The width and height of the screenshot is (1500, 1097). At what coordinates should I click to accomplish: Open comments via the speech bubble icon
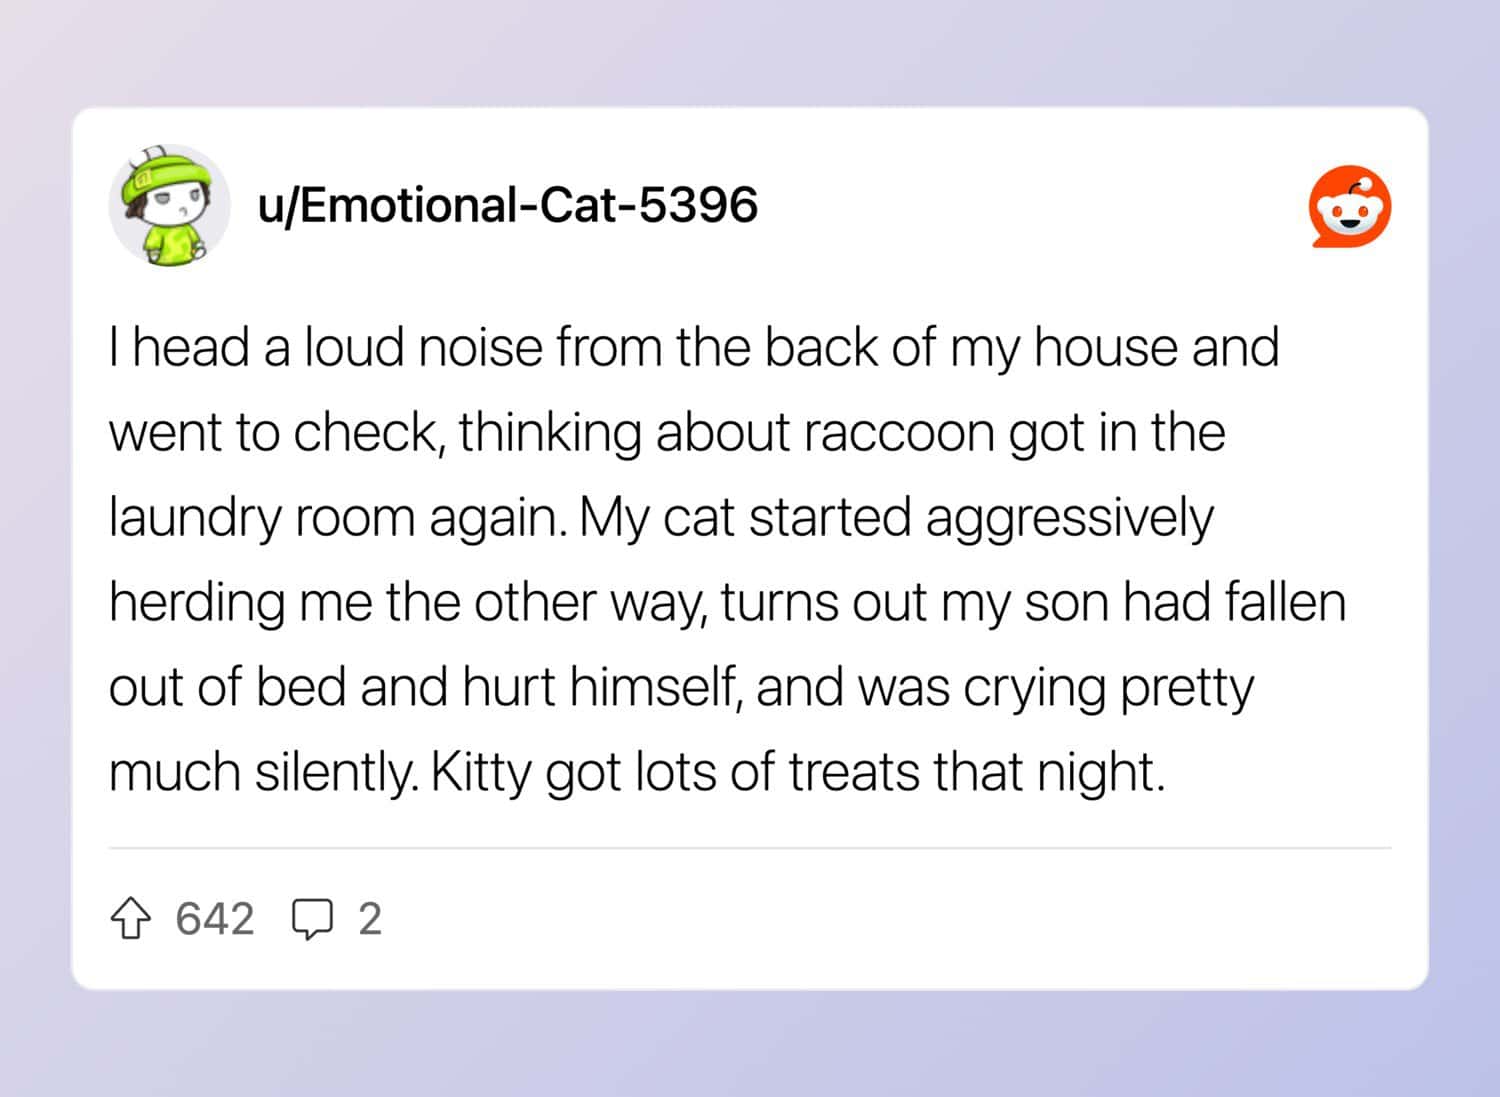(312, 919)
